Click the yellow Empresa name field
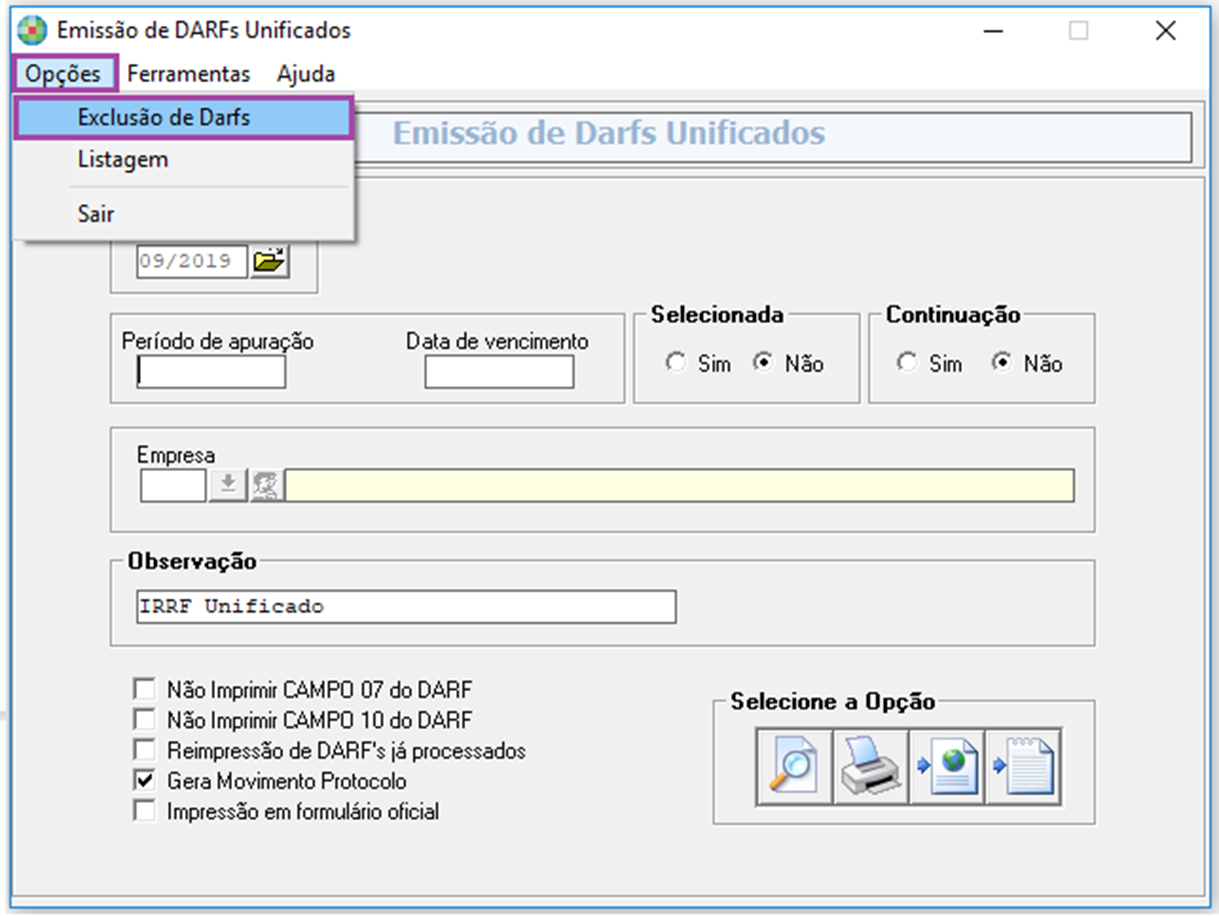 click(x=680, y=485)
